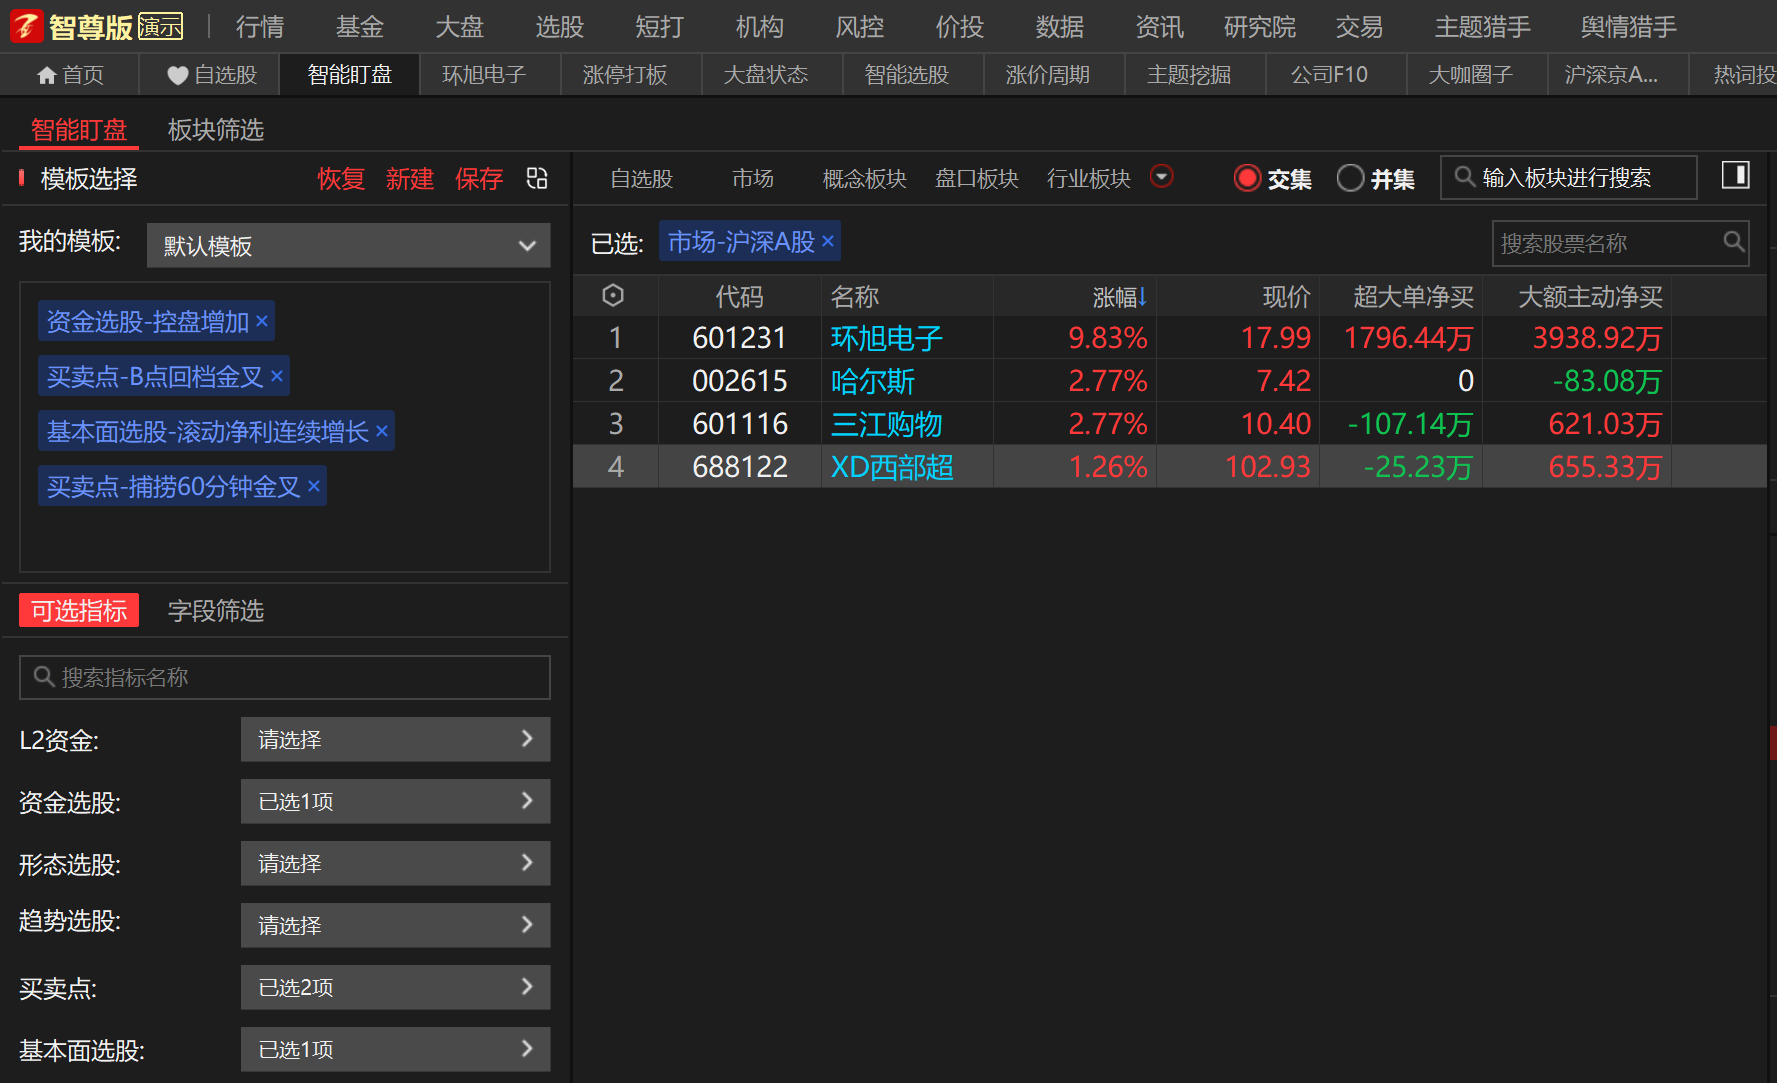Open the 默认模板 template dropdown
The width and height of the screenshot is (1777, 1083).
pyautogui.click(x=348, y=245)
